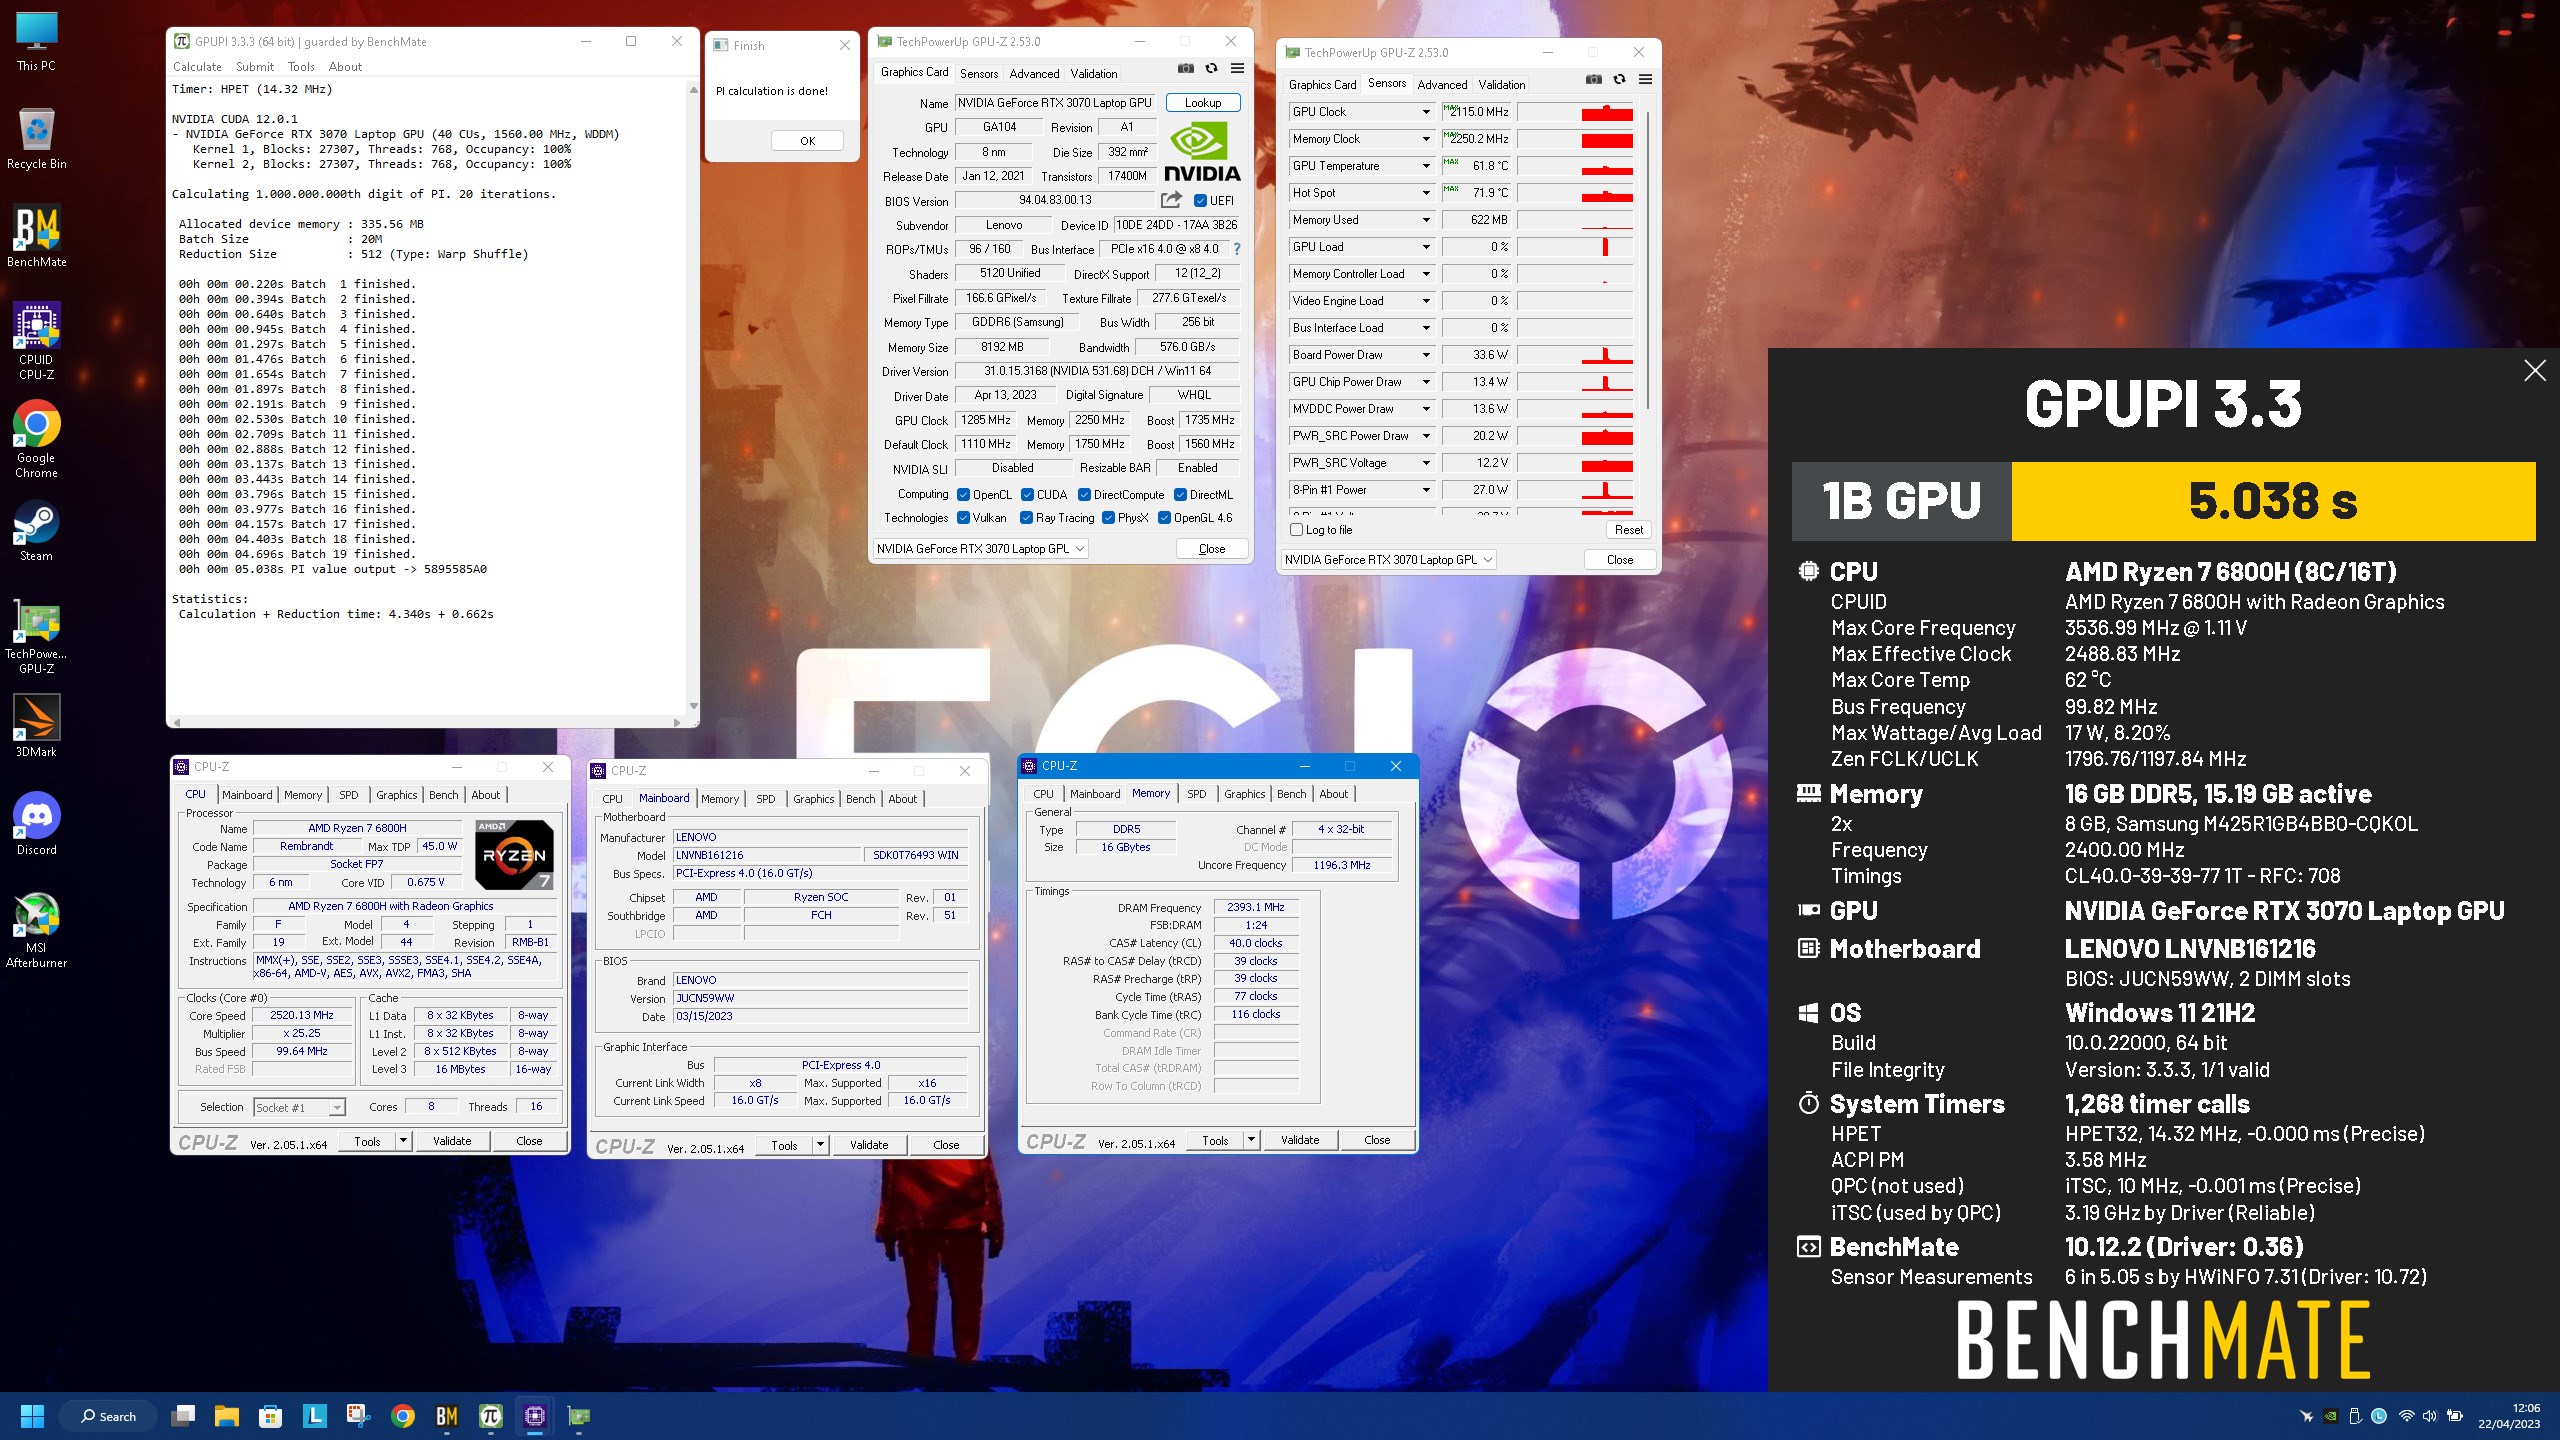This screenshot has width=2560, height=1440.
Task: Open Socket #1 selection dropdown in CPU-Z
Action: [299, 1108]
